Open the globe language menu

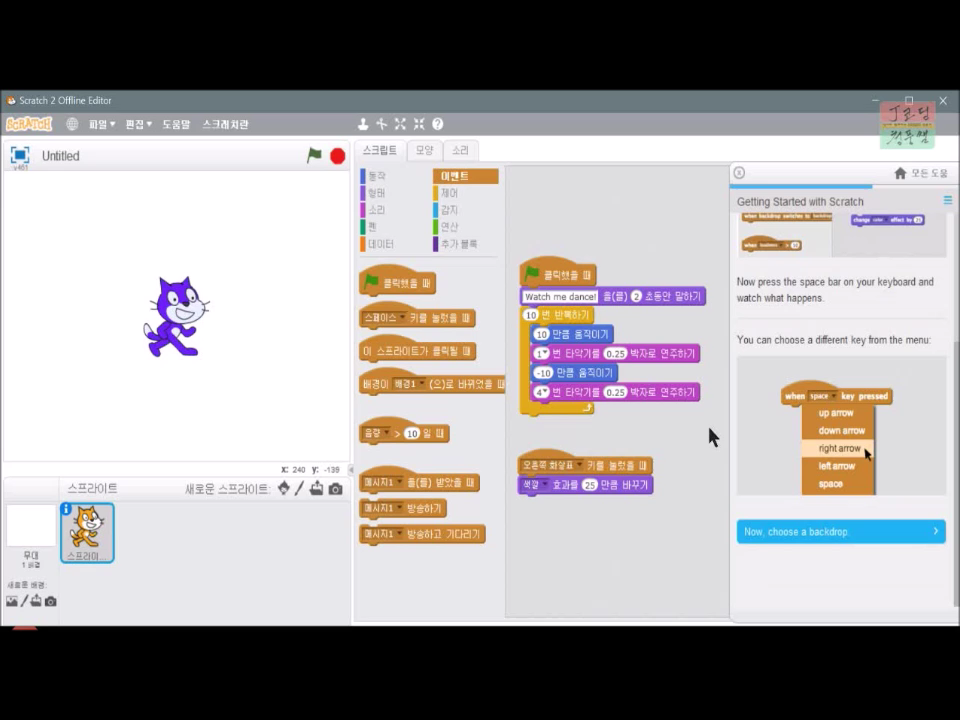point(72,124)
